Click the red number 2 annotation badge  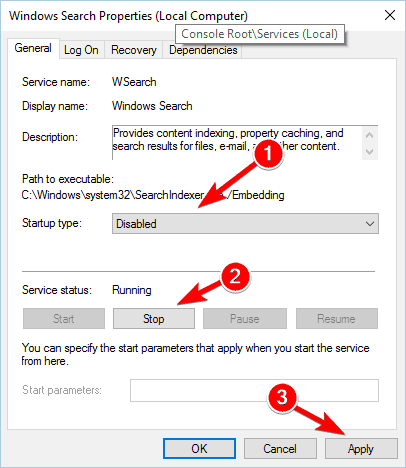click(235, 277)
